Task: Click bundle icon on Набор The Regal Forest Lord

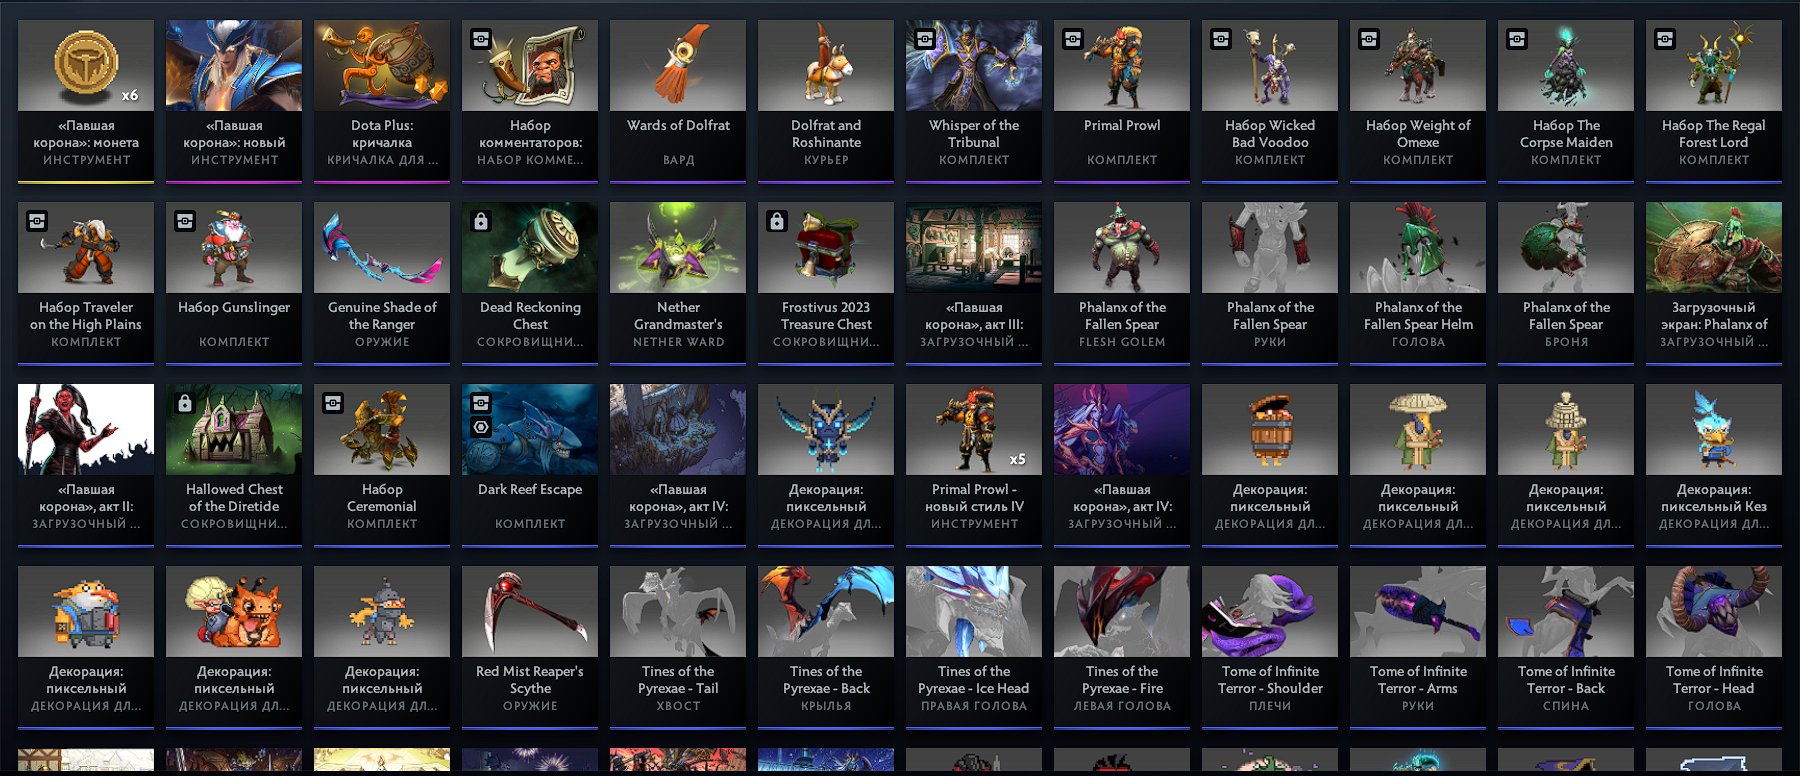Action: [1665, 39]
